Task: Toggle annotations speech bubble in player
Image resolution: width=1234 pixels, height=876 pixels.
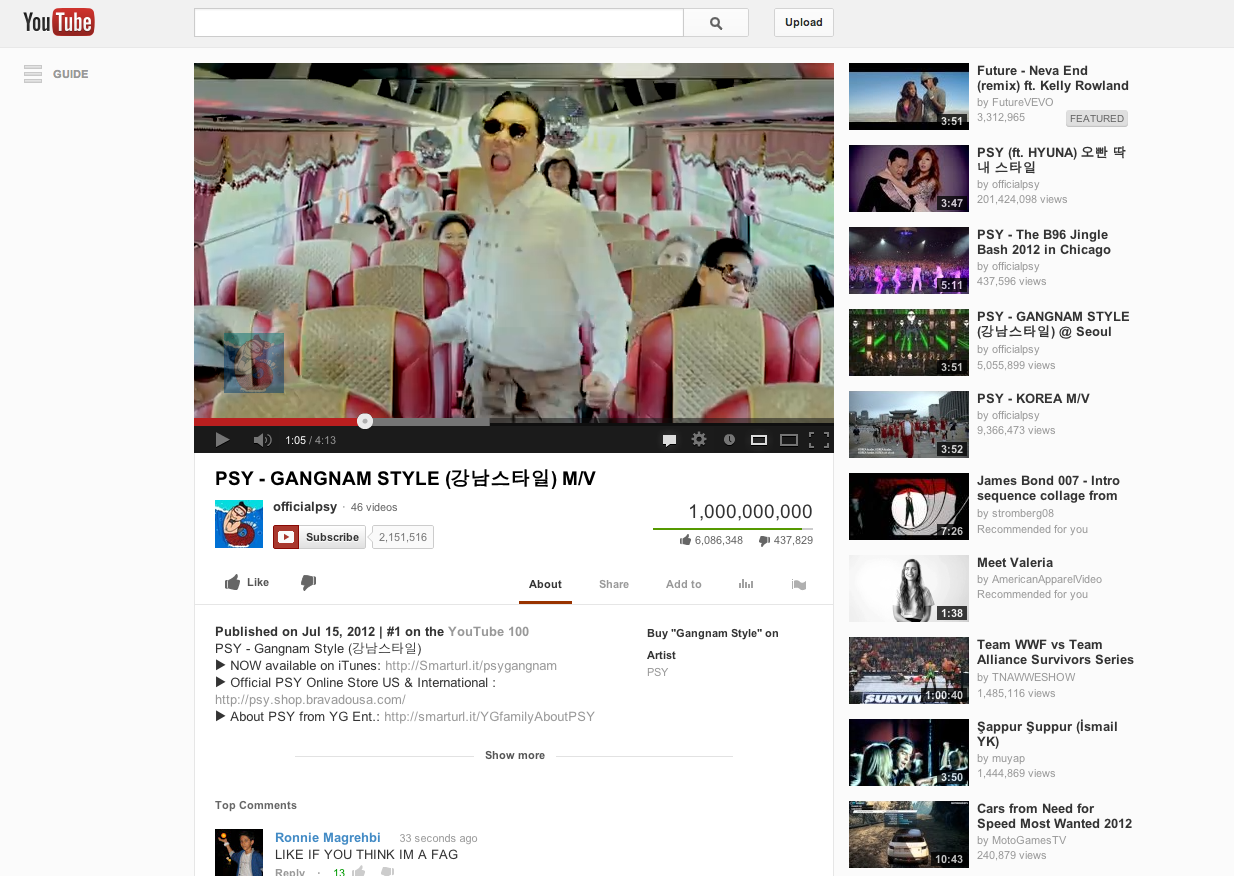Action: tap(669, 440)
